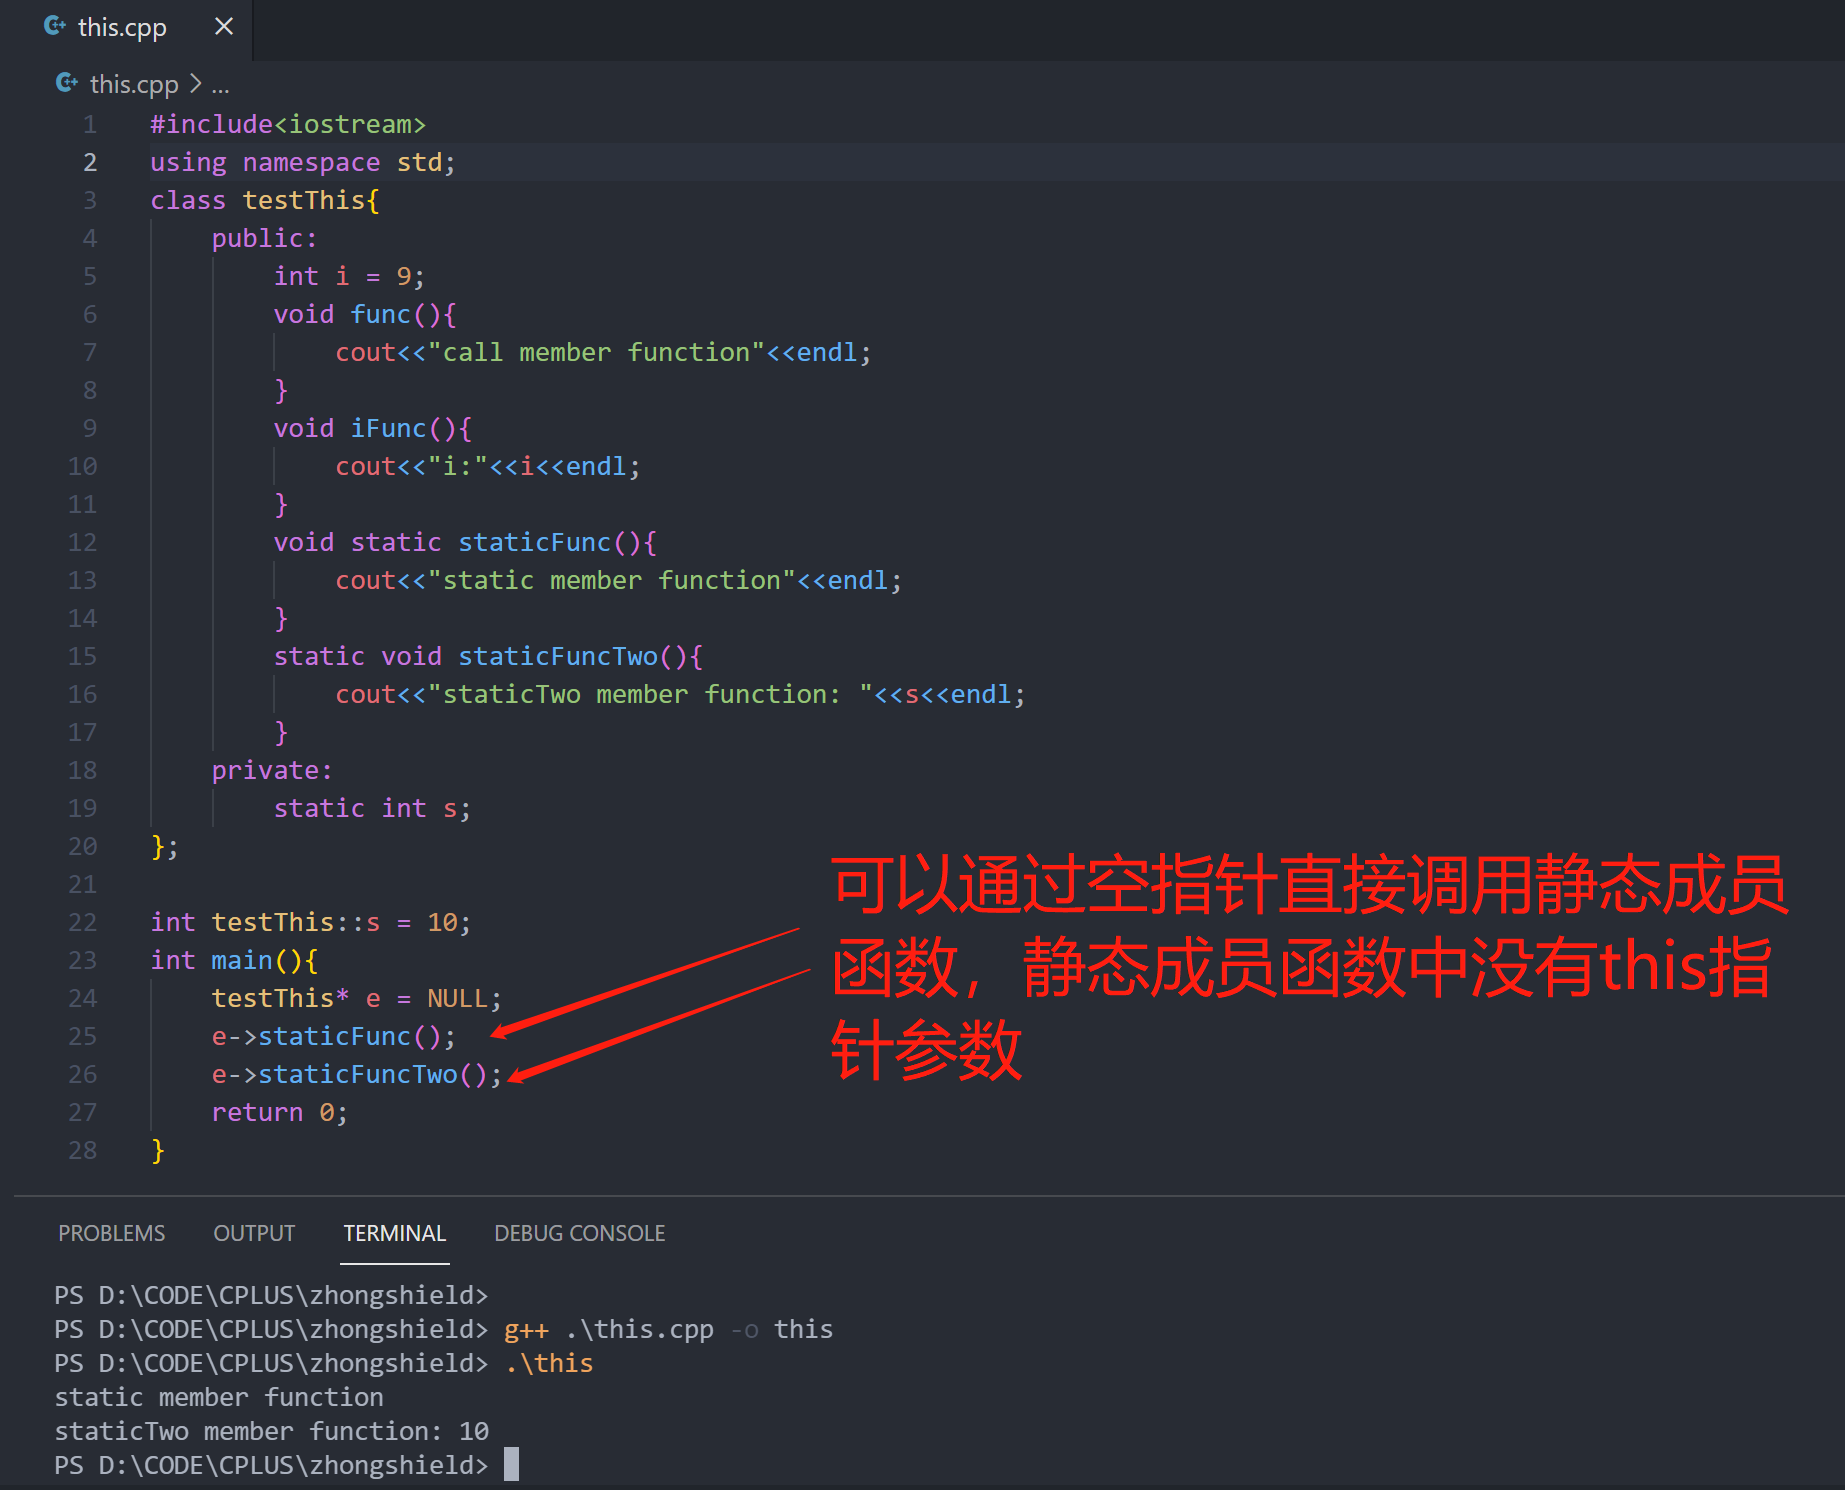Select the this.cpp editor tab
The image size is (1845, 1490).
point(120,27)
